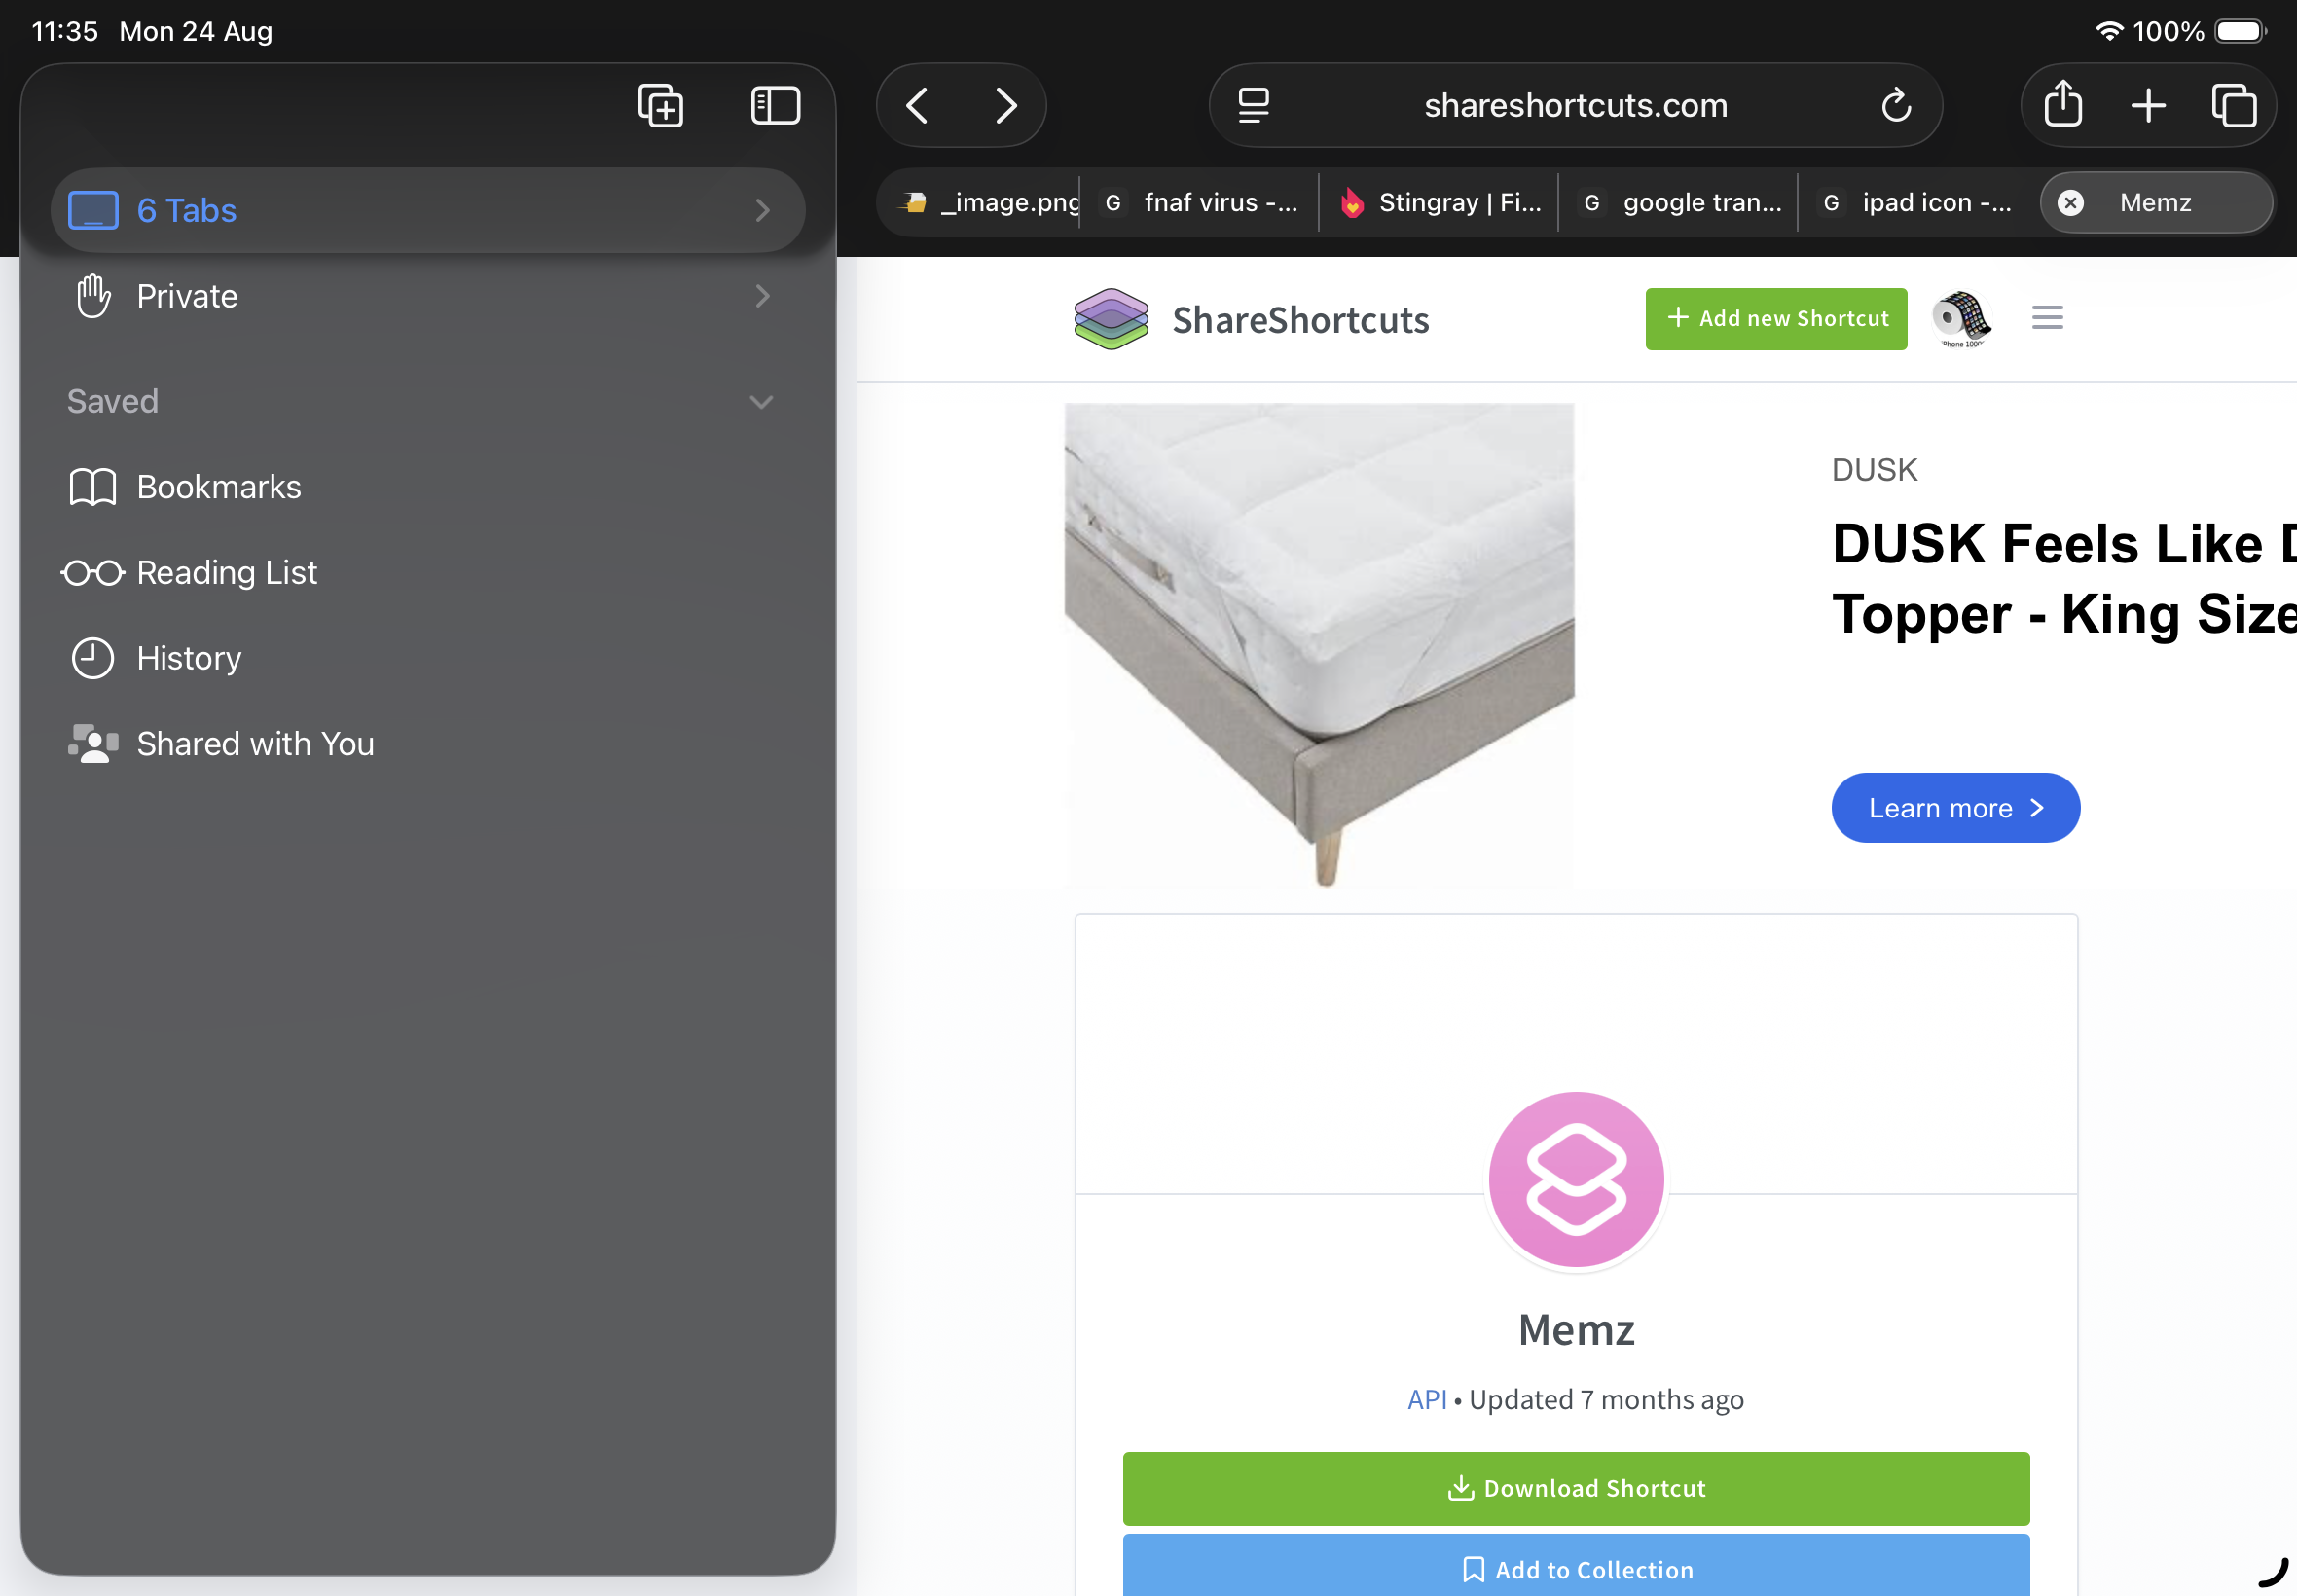Tap the DUSK advertiser label
The width and height of the screenshot is (2297, 1596).
pos(1874,470)
